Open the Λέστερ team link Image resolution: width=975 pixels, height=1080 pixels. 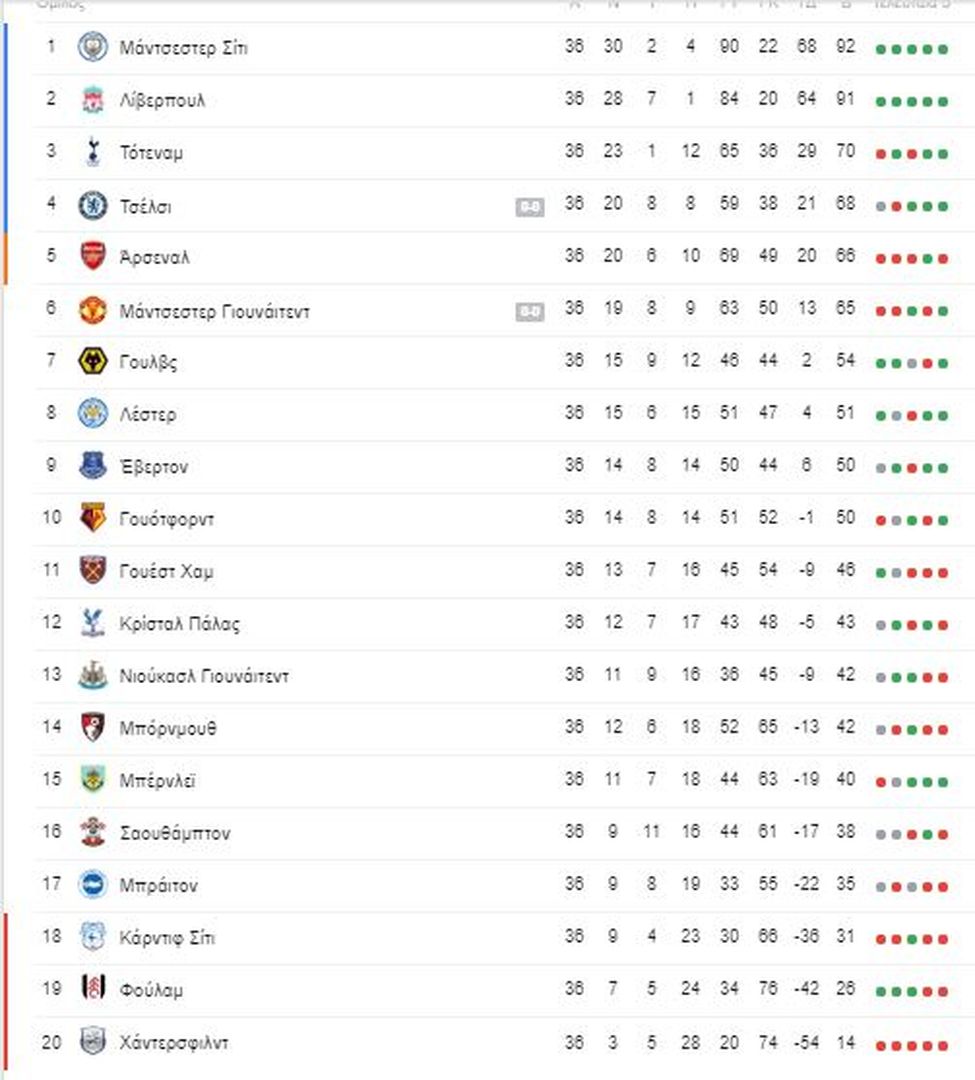[x=148, y=415]
